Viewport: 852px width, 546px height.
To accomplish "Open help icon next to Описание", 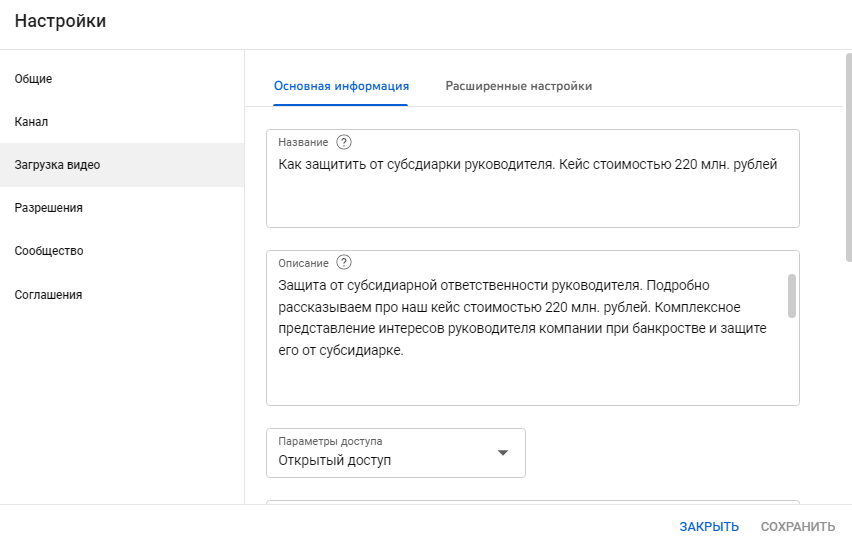I will click(344, 263).
